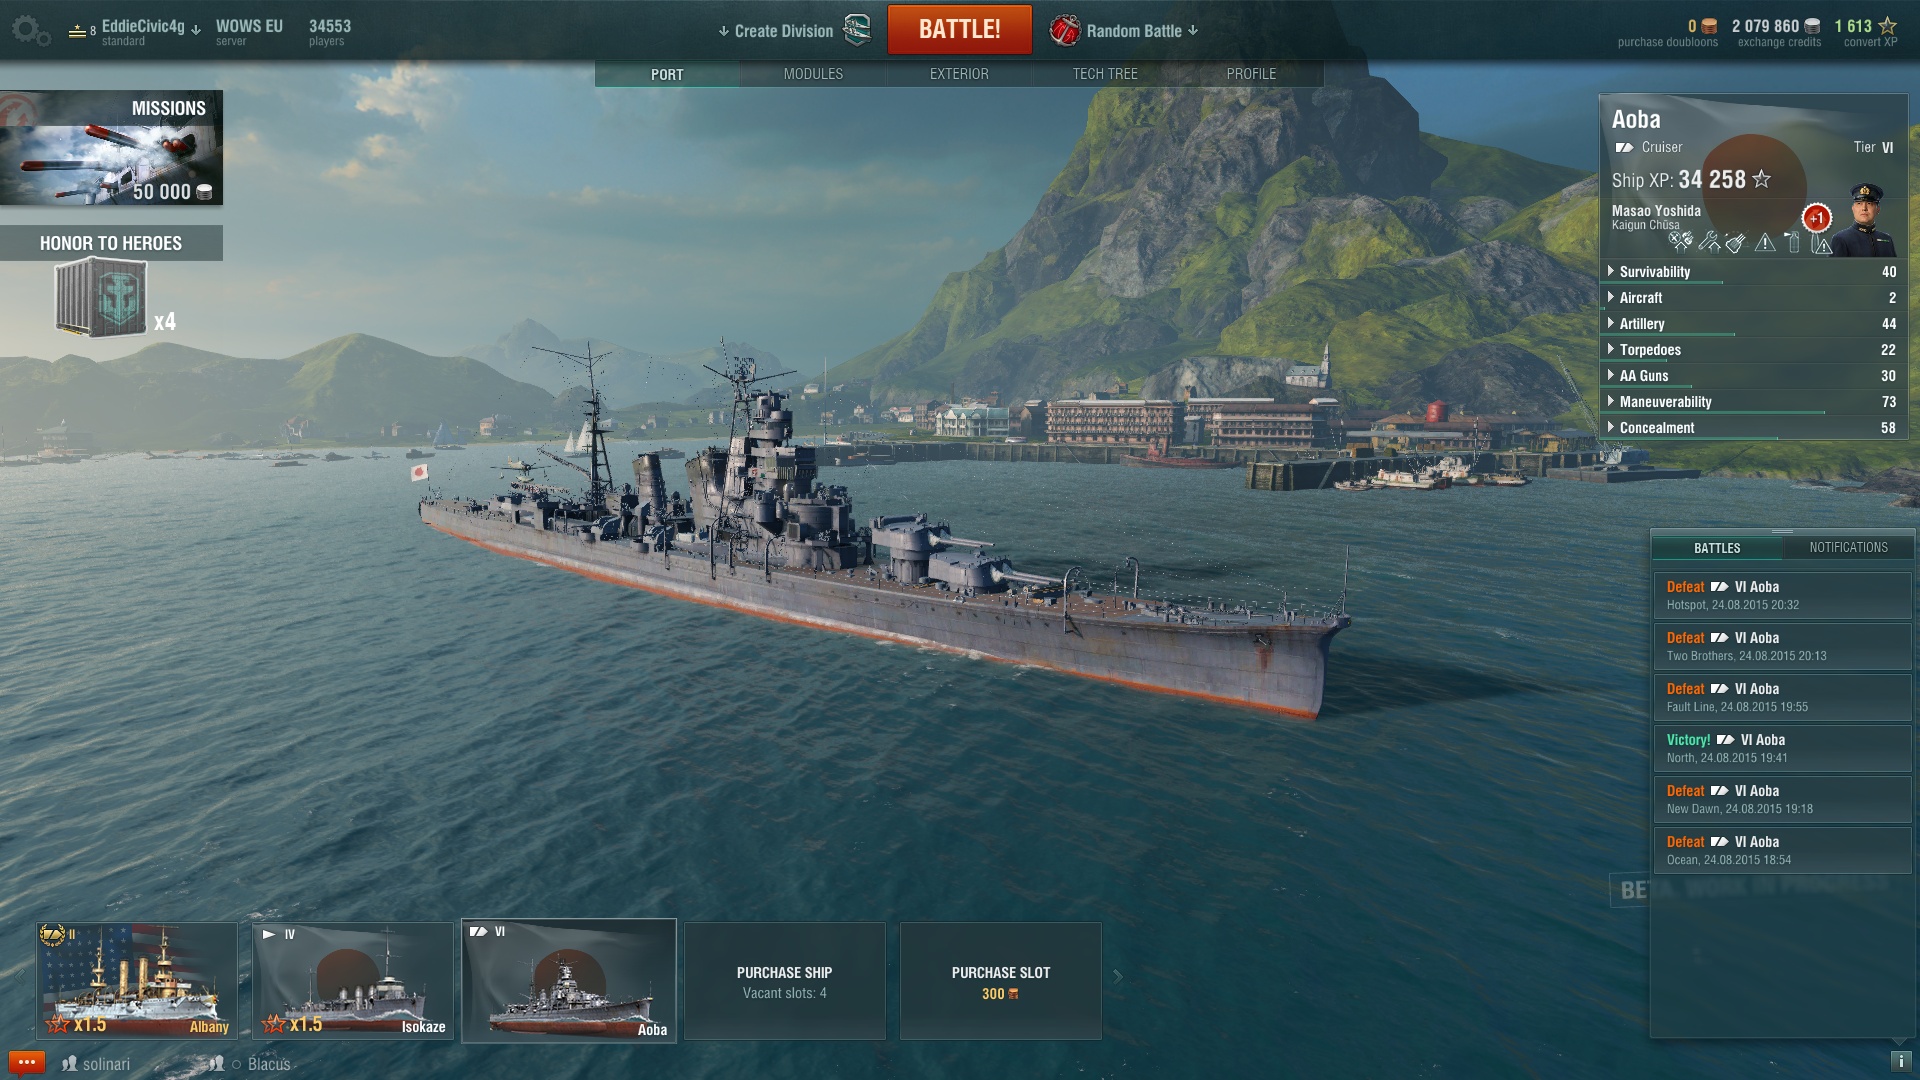Open the Honor to Heroes container

(101, 298)
